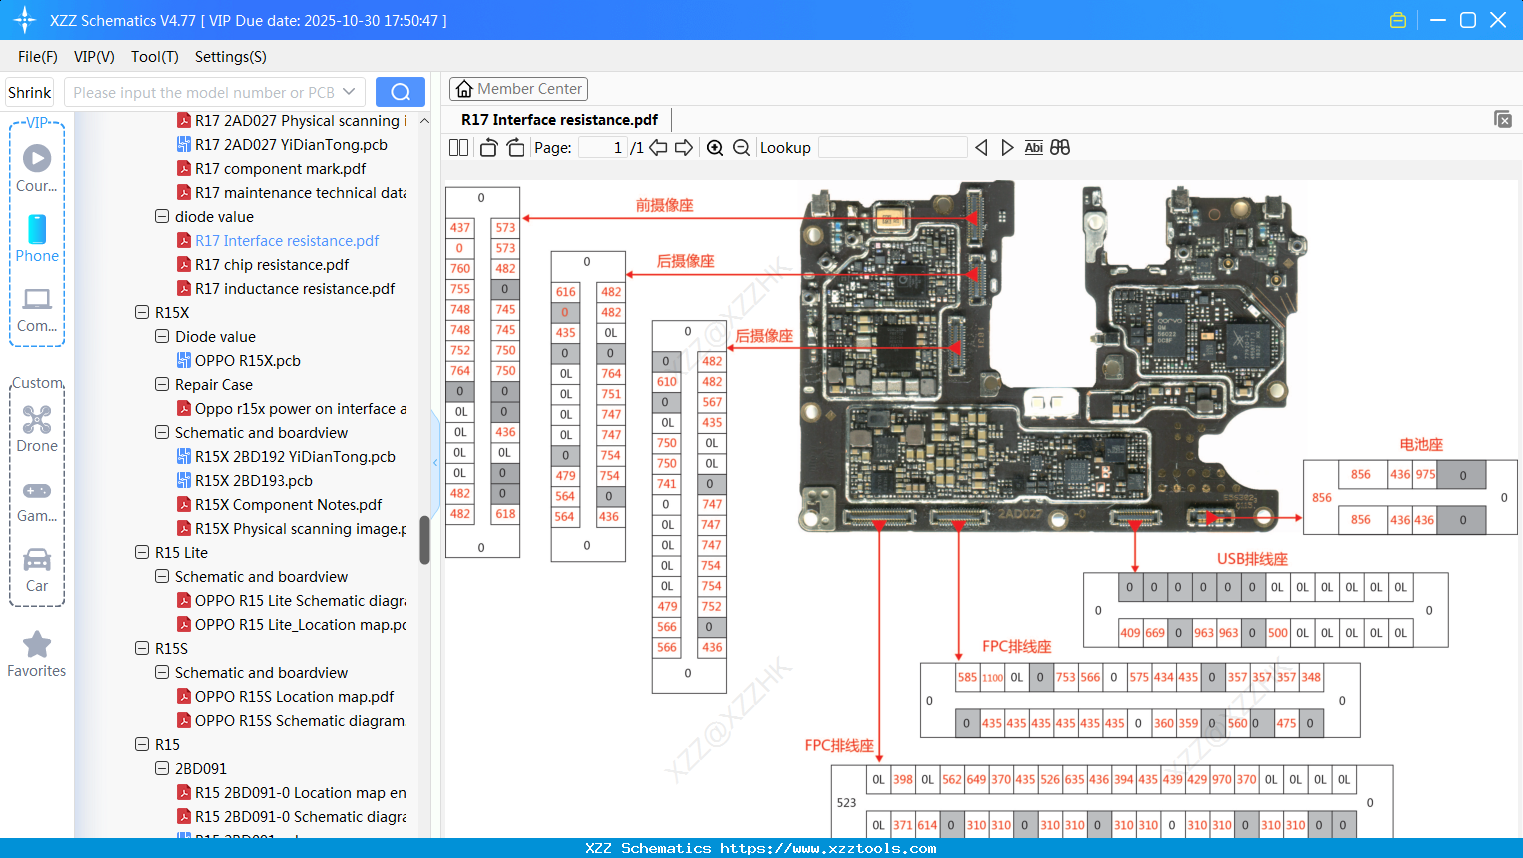Click the zoom out magnifier icon
Image resolution: width=1523 pixels, height=858 pixels.
741,148
